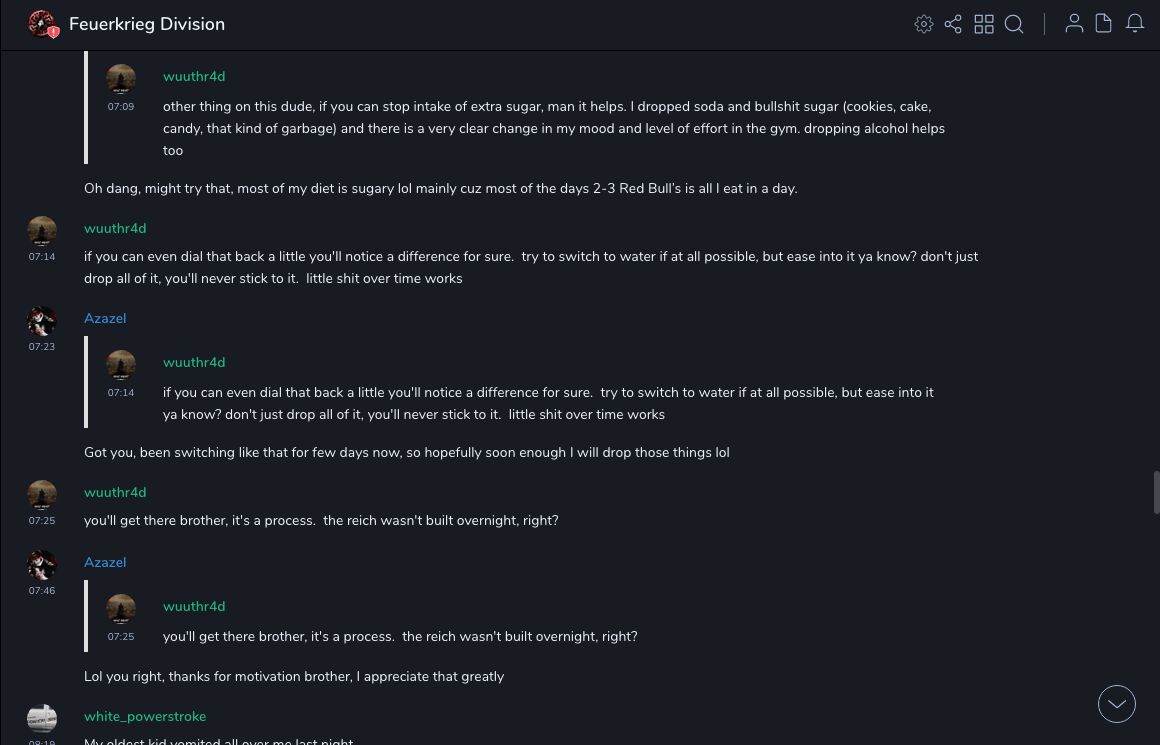Click white_powerstroke's profile avatar
The width and height of the screenshot is (1160, 745).
[42, 718]
